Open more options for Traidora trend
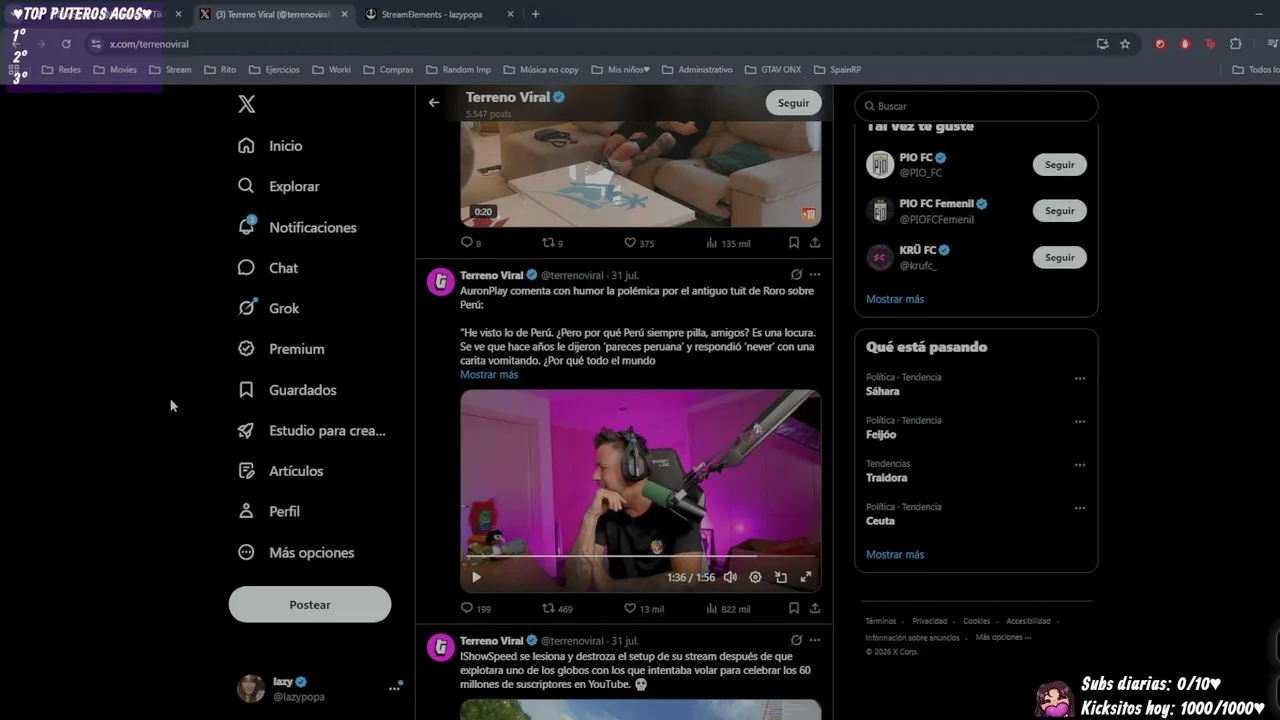 point(1080,464)
